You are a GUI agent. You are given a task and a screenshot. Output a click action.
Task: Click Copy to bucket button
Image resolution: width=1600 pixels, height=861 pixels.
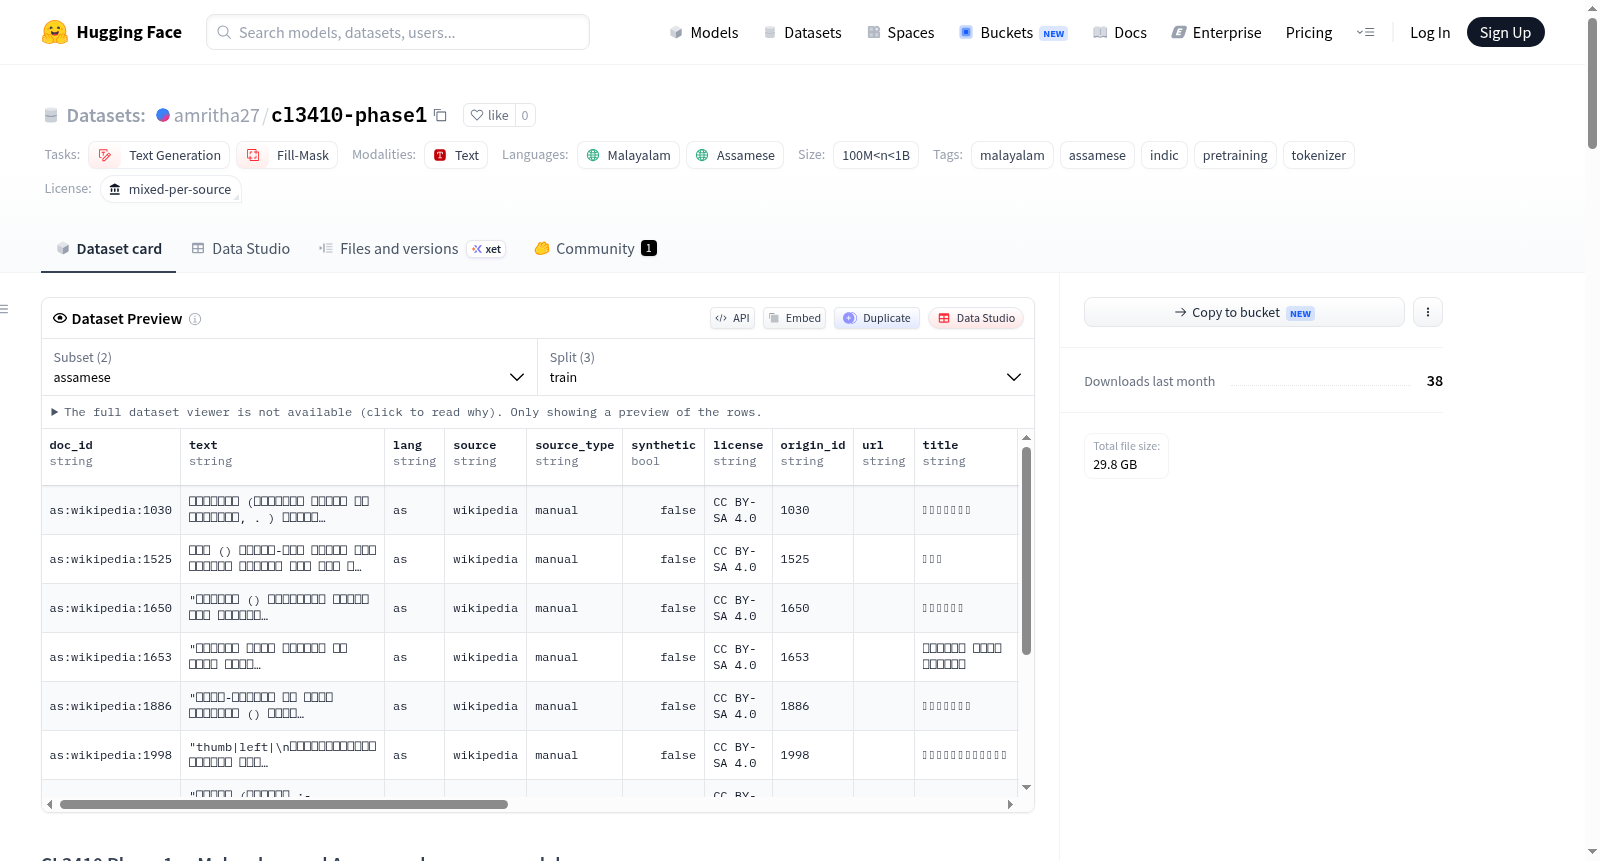click(x=1244, y=312)
